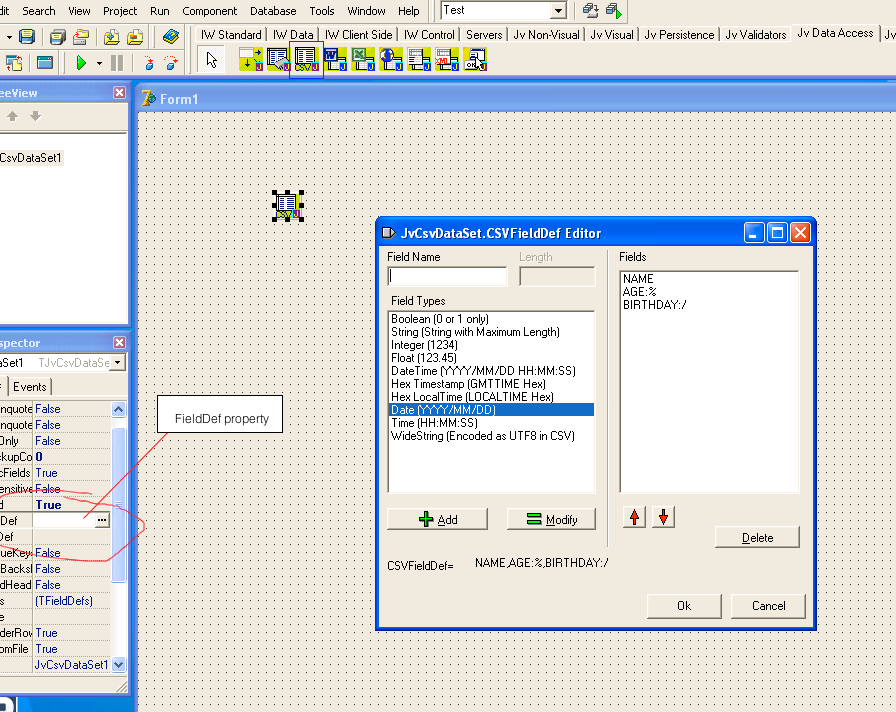Switch to IW Data palette tab
Image resolution: width=896 pixels, height=712 pixels.
pyautogui.click(x=293, y=35)
